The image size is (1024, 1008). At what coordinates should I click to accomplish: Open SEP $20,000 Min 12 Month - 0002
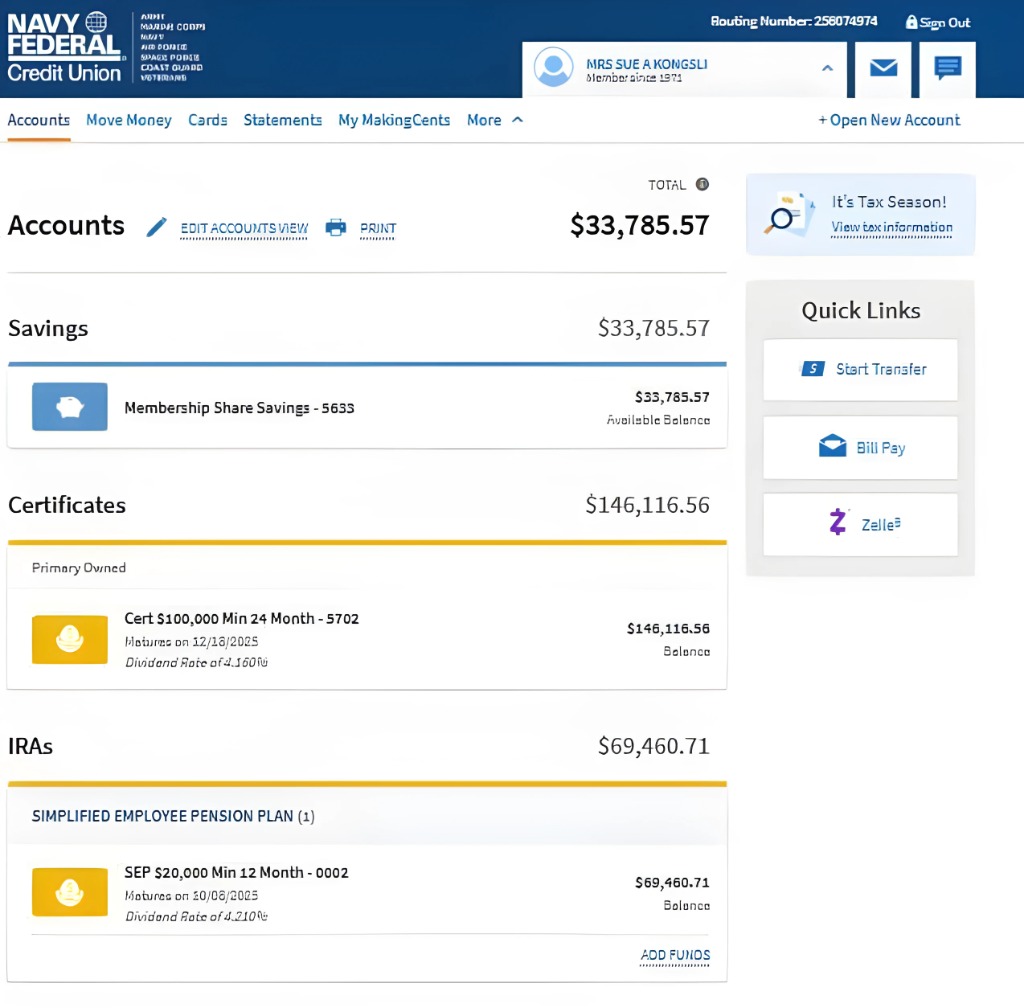[236, 872]
